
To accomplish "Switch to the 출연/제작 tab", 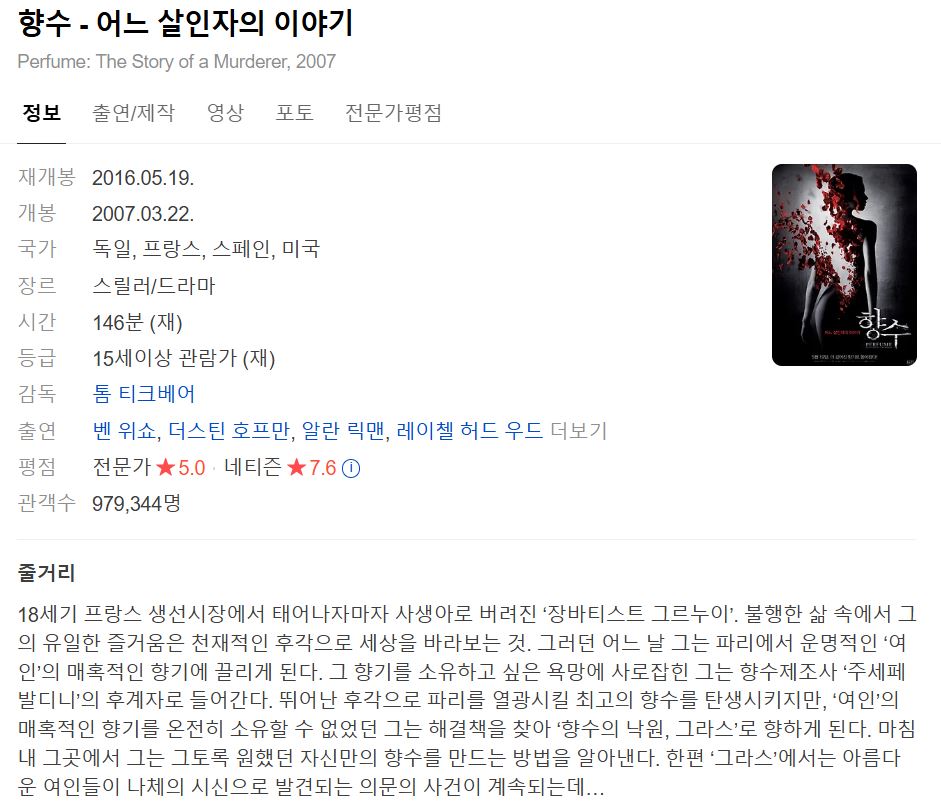I will [x=133, y=113].
